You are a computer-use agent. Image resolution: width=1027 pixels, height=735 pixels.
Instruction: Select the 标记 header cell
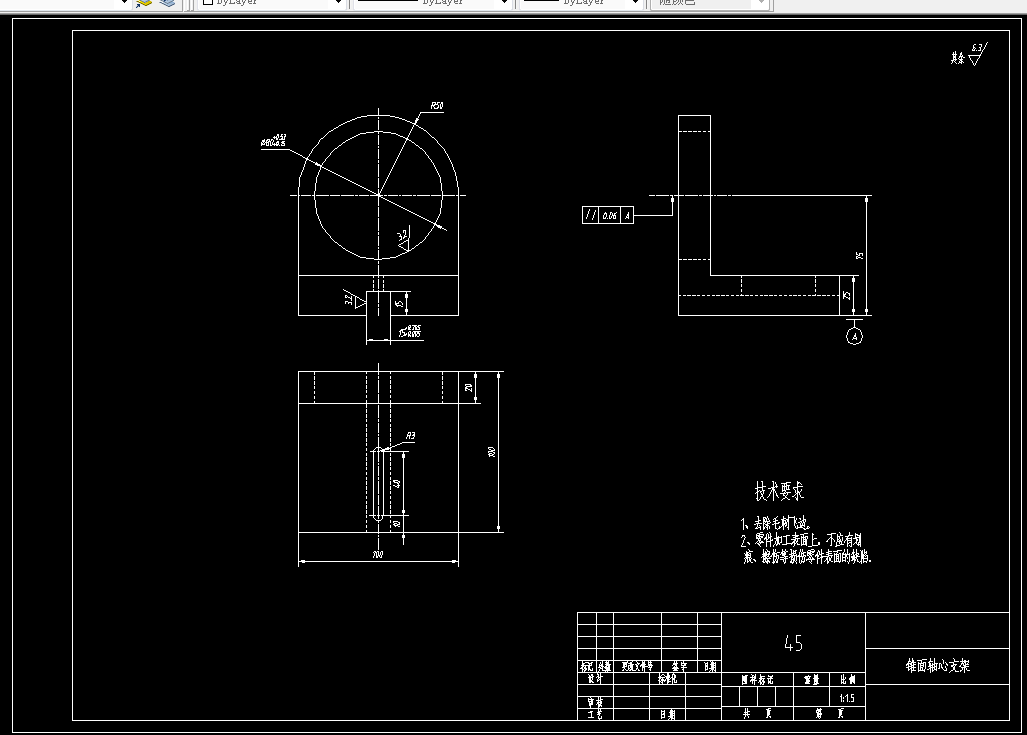click(587, 667)
